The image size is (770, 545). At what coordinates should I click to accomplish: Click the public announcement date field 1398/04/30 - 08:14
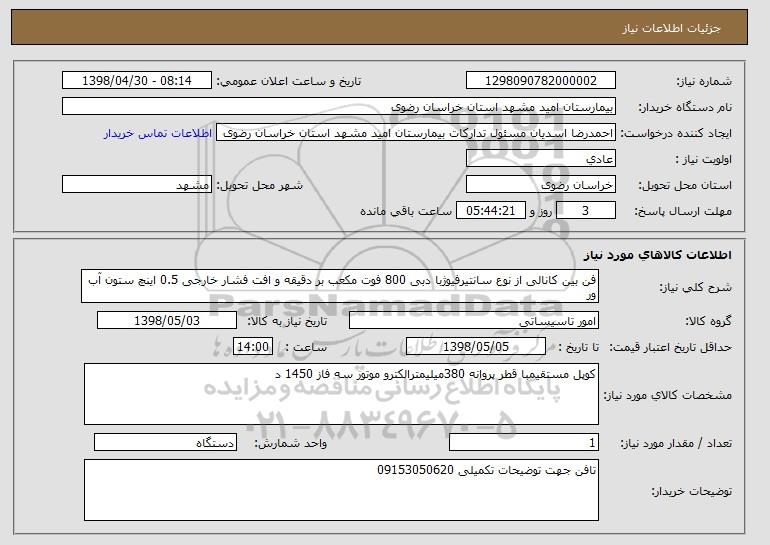(137, 81)
